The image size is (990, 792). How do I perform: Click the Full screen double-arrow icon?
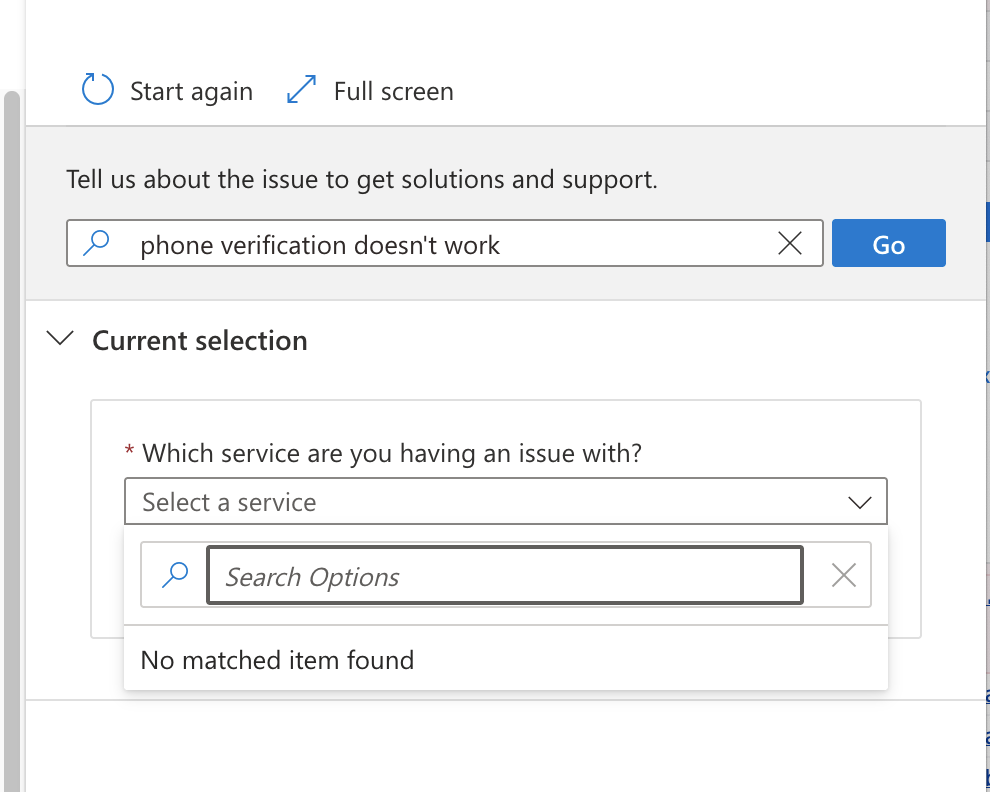coord(301,91)
